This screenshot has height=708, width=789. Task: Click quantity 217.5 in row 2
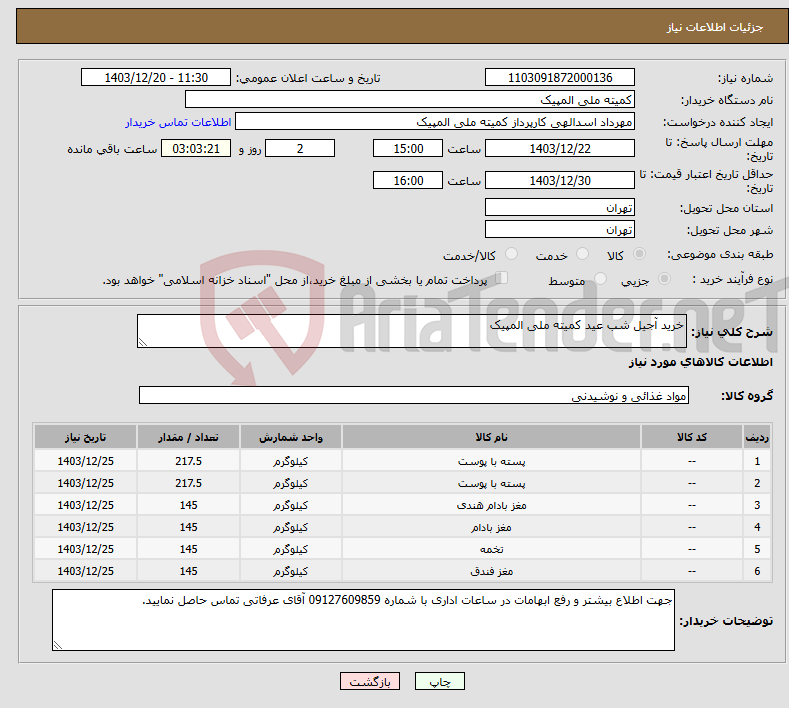click(188, 483)
